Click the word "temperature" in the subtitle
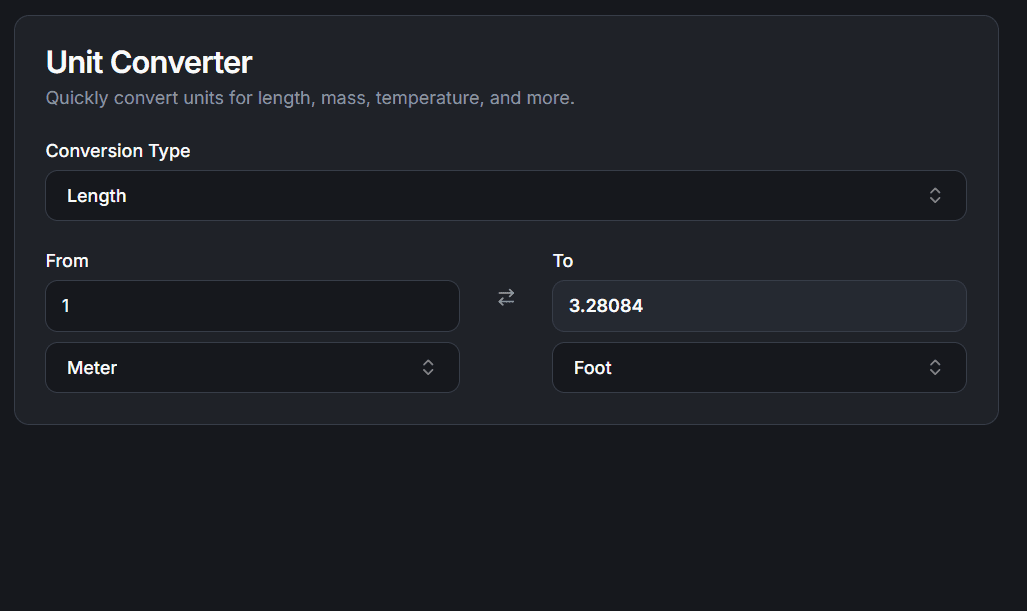 pos(427,98)
